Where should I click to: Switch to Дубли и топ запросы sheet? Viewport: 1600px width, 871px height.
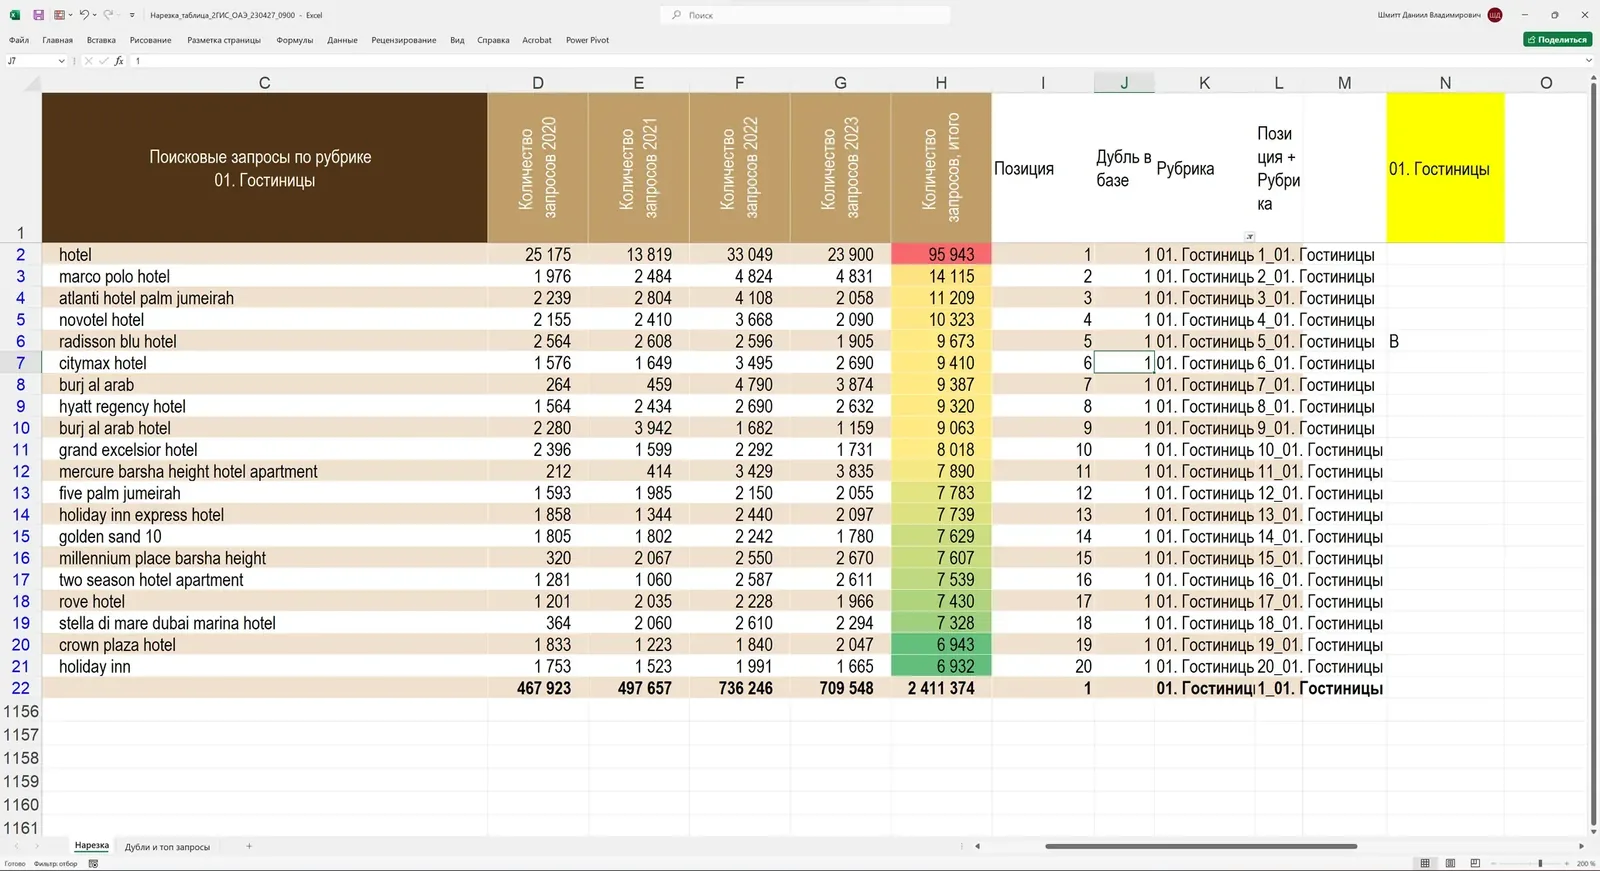(x=167, y=847)
